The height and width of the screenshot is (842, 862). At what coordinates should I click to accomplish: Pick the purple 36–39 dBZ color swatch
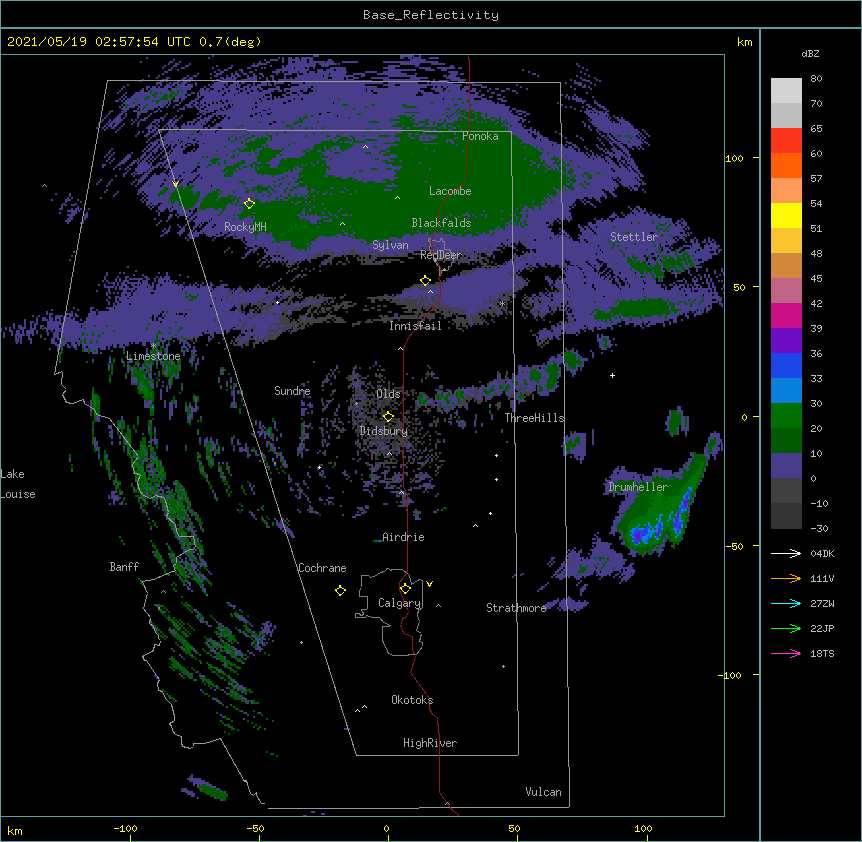click(x=786, y=341)
